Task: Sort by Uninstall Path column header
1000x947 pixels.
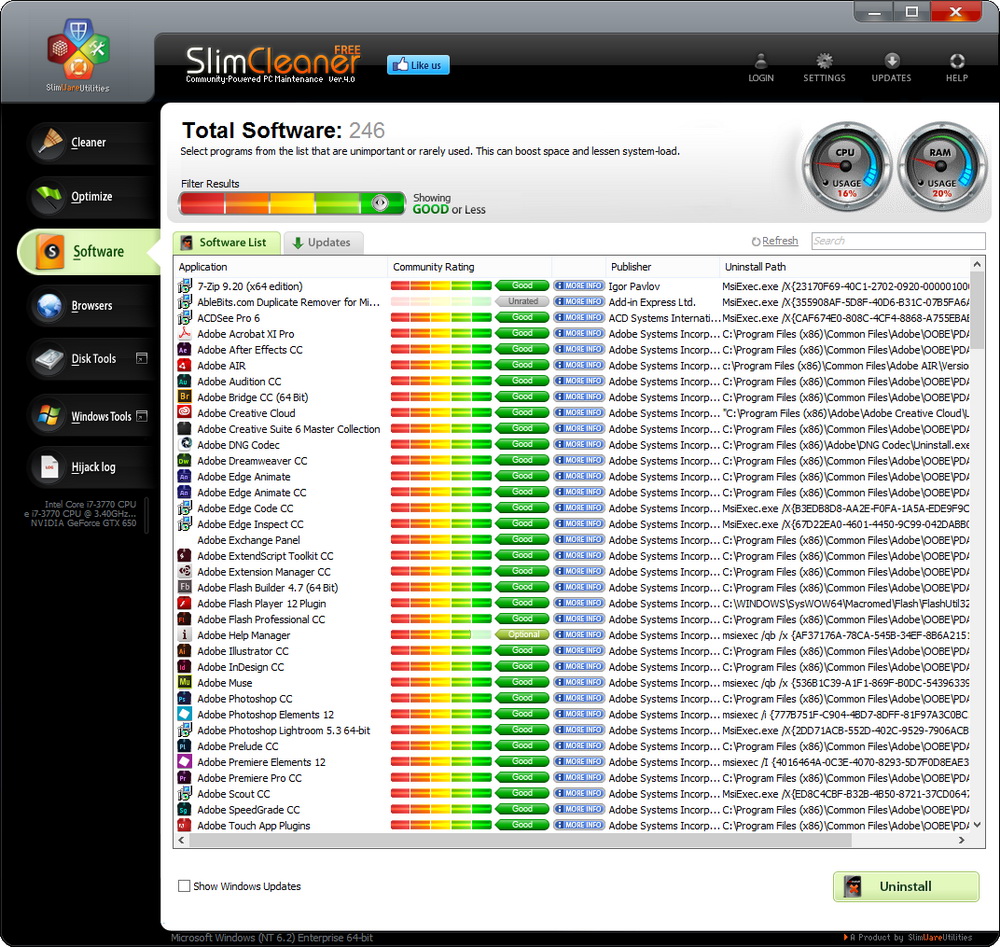Action: 844,267
